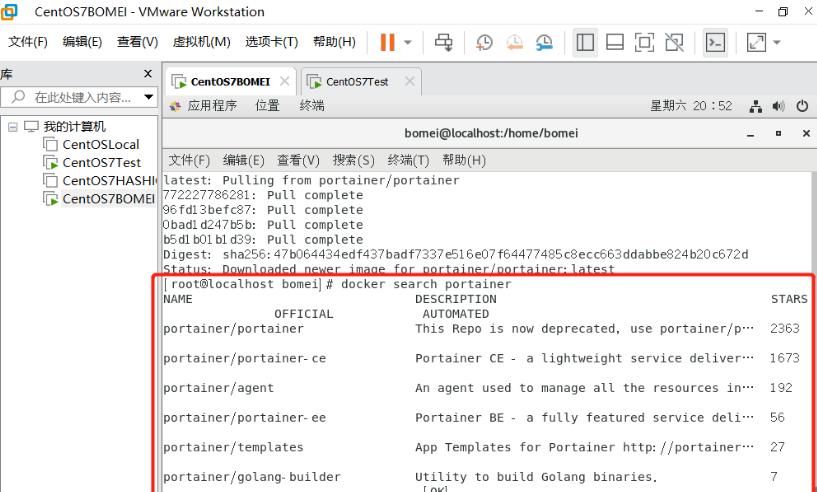The image size is (817, 492).
Task: Open the terminal 帮助(H) menu
Action: 464,160
